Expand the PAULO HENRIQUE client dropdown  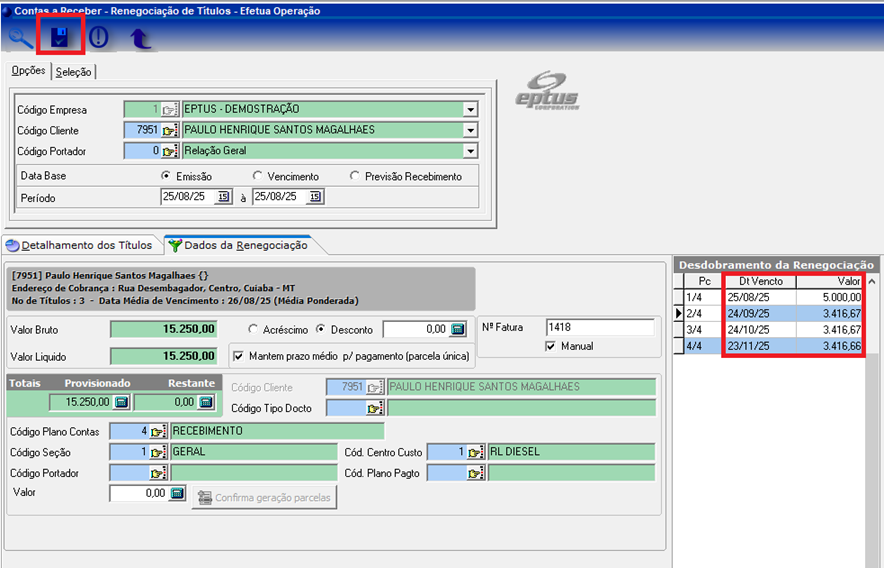point(470,130)
